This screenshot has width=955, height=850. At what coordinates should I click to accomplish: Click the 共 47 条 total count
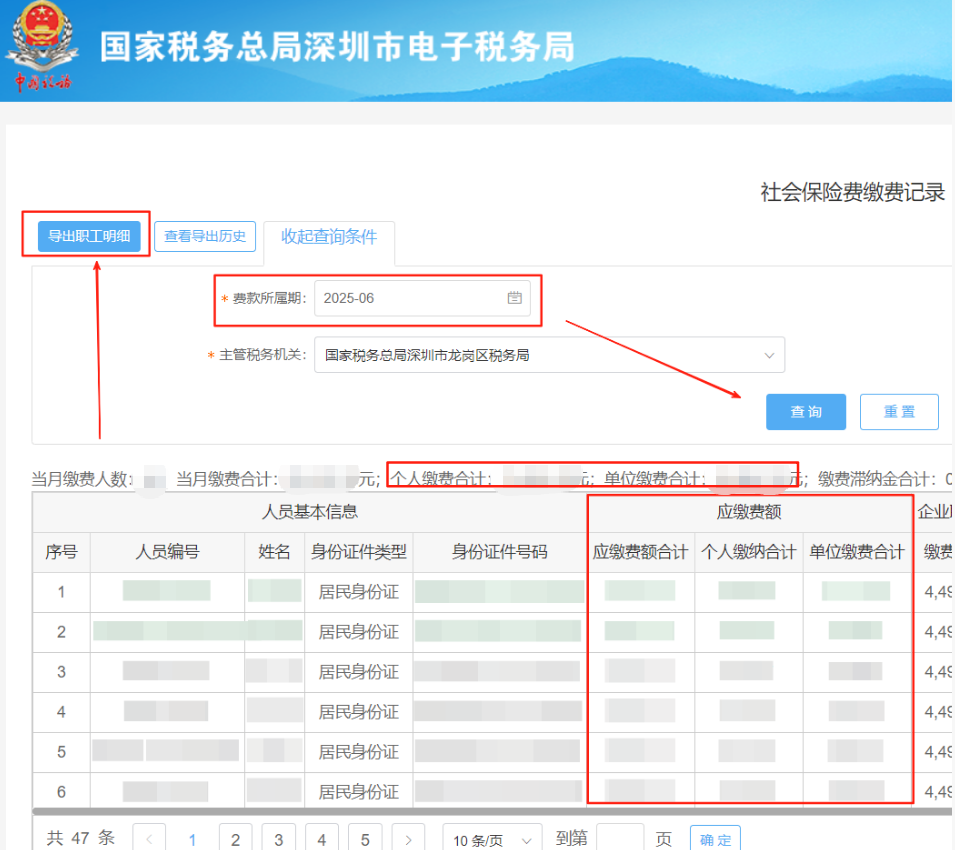(80, 838)
